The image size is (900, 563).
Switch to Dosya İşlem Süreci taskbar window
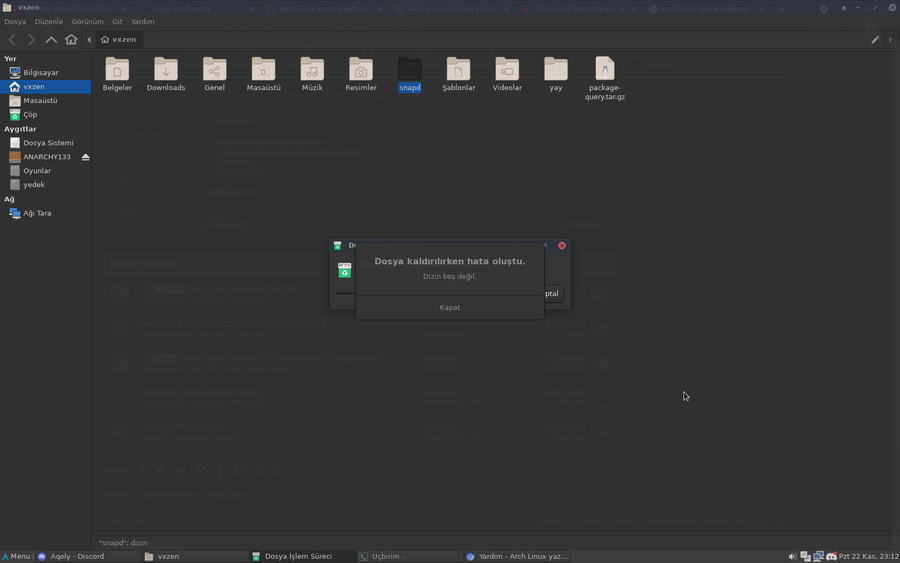[x=302, y=556]
